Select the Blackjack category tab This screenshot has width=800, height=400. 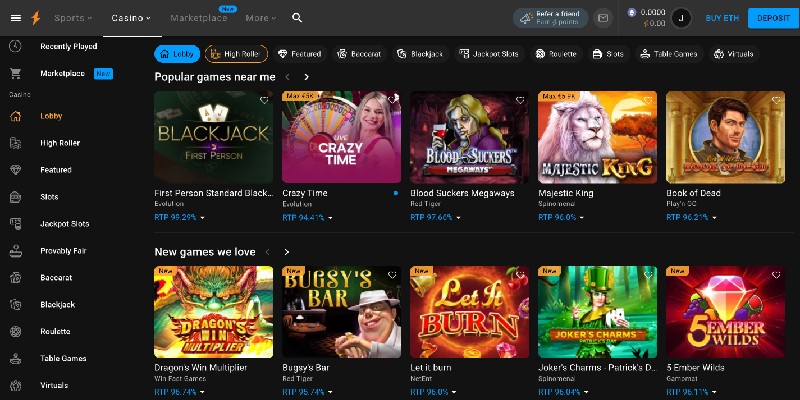tap(420, 54)
